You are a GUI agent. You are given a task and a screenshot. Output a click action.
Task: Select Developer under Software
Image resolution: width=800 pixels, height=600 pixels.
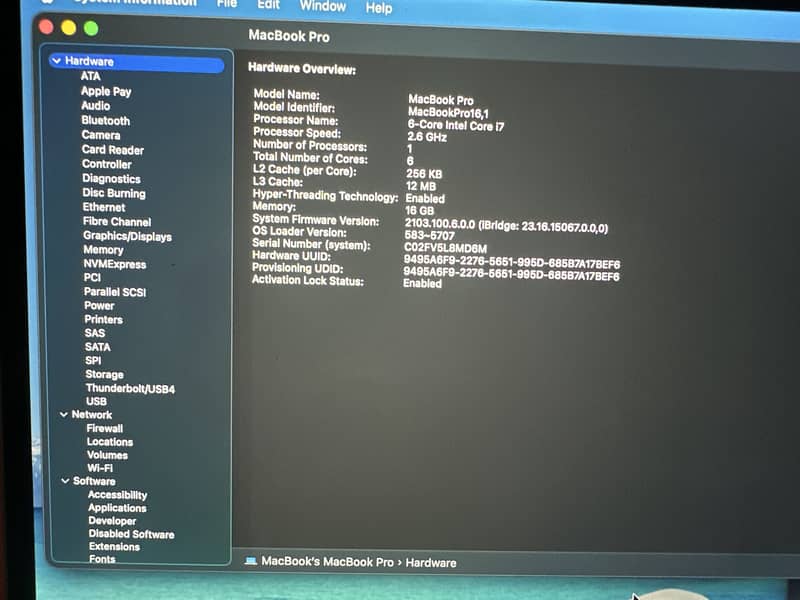[x=112, y=521]
